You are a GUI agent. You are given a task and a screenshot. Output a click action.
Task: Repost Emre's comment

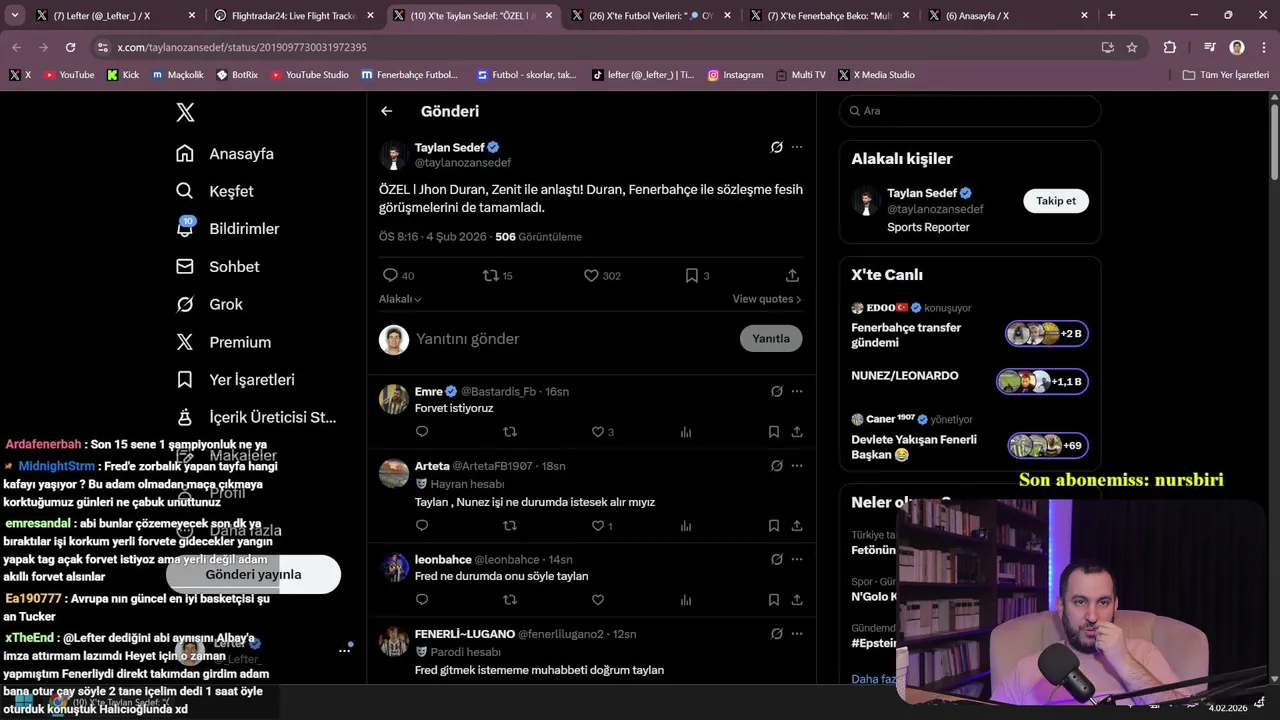pyautogui.click(x=510, y=432)
